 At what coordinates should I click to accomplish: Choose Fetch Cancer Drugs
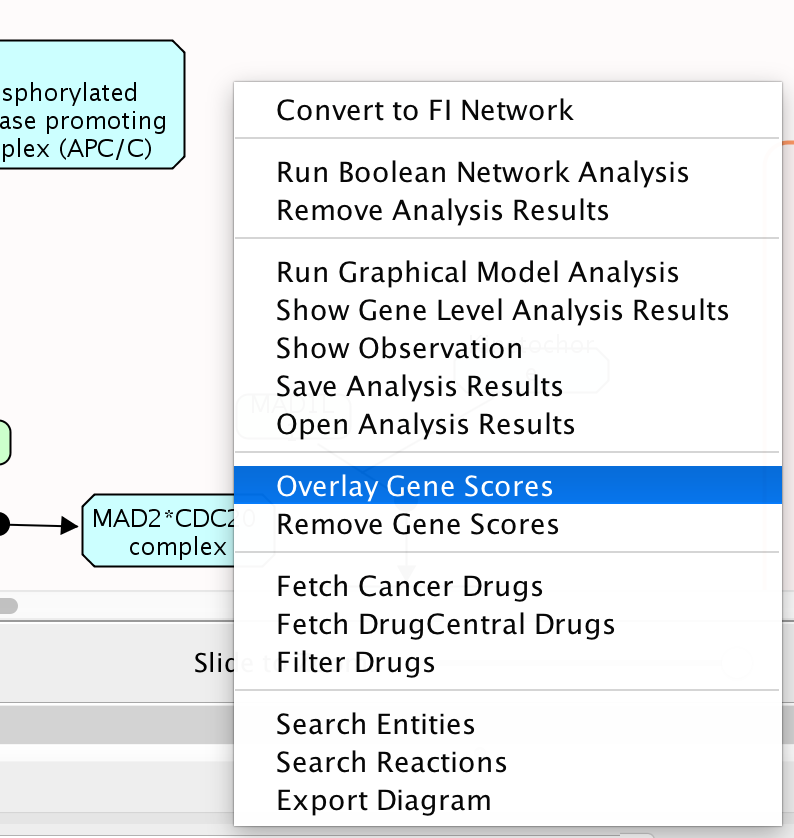(409, 586)
